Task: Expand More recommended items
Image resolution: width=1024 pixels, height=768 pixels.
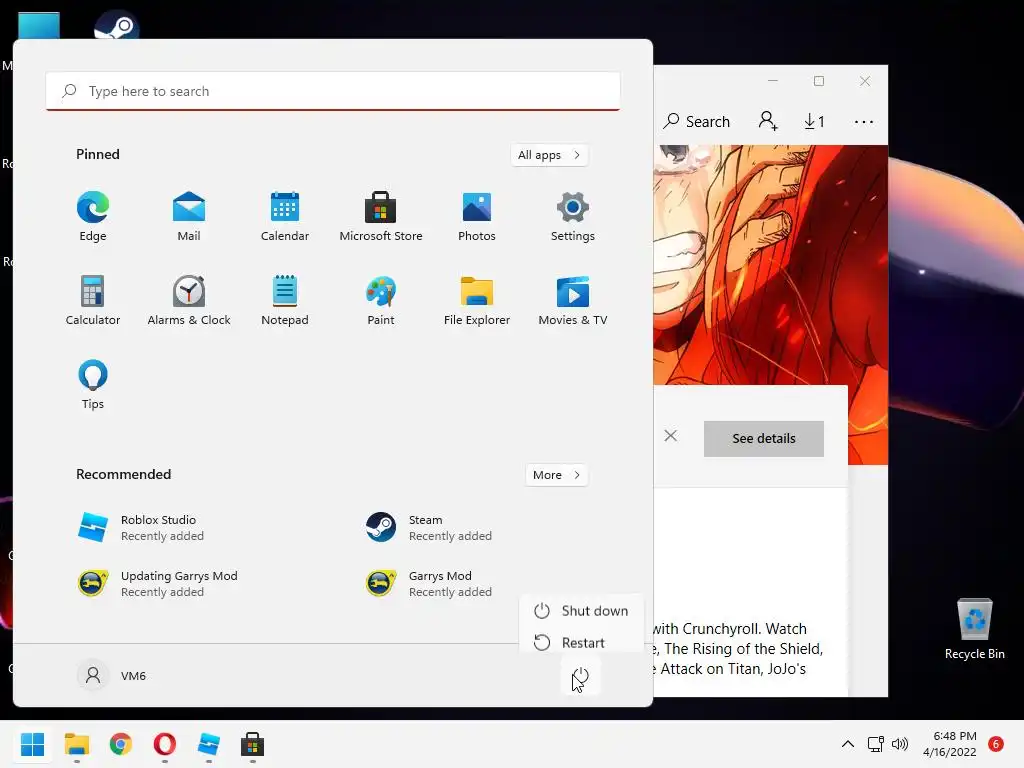Action: click(x=556, y=475)
